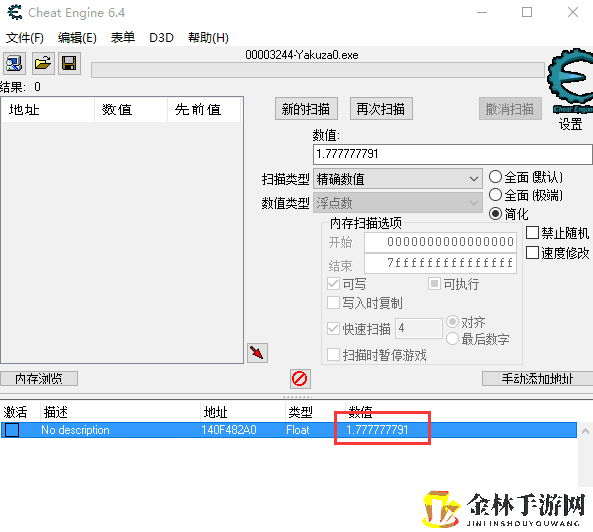Click the 描述 column header
Viewport: 593px width, 532px height.
pos(56,412)
